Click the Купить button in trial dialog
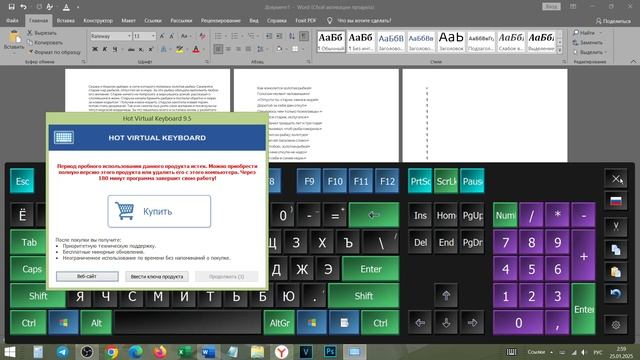 [159, 211]
